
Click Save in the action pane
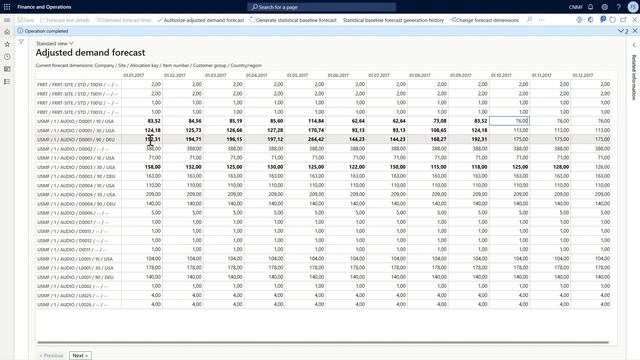pyautogui.click(x=26, y=20)
